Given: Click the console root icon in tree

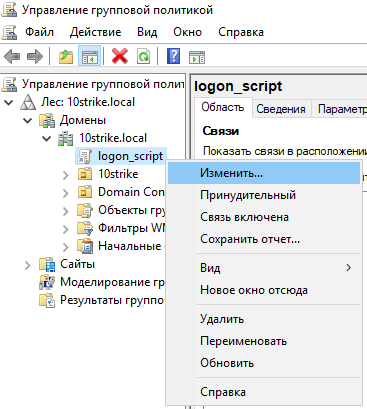Looking at the screenshot, I should (x=9, y=84).
